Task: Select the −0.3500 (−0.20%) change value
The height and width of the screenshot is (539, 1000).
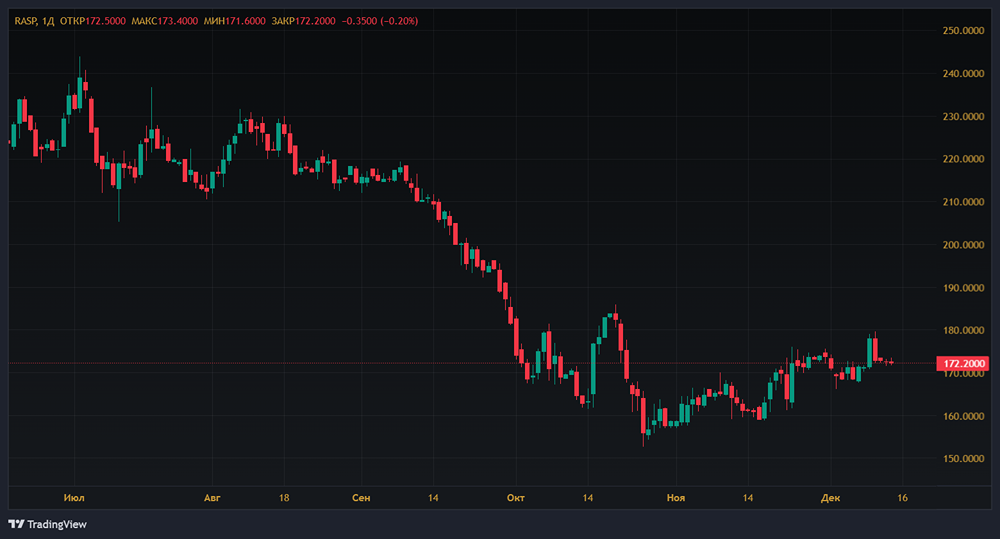Action: click(x=379, y=21)
